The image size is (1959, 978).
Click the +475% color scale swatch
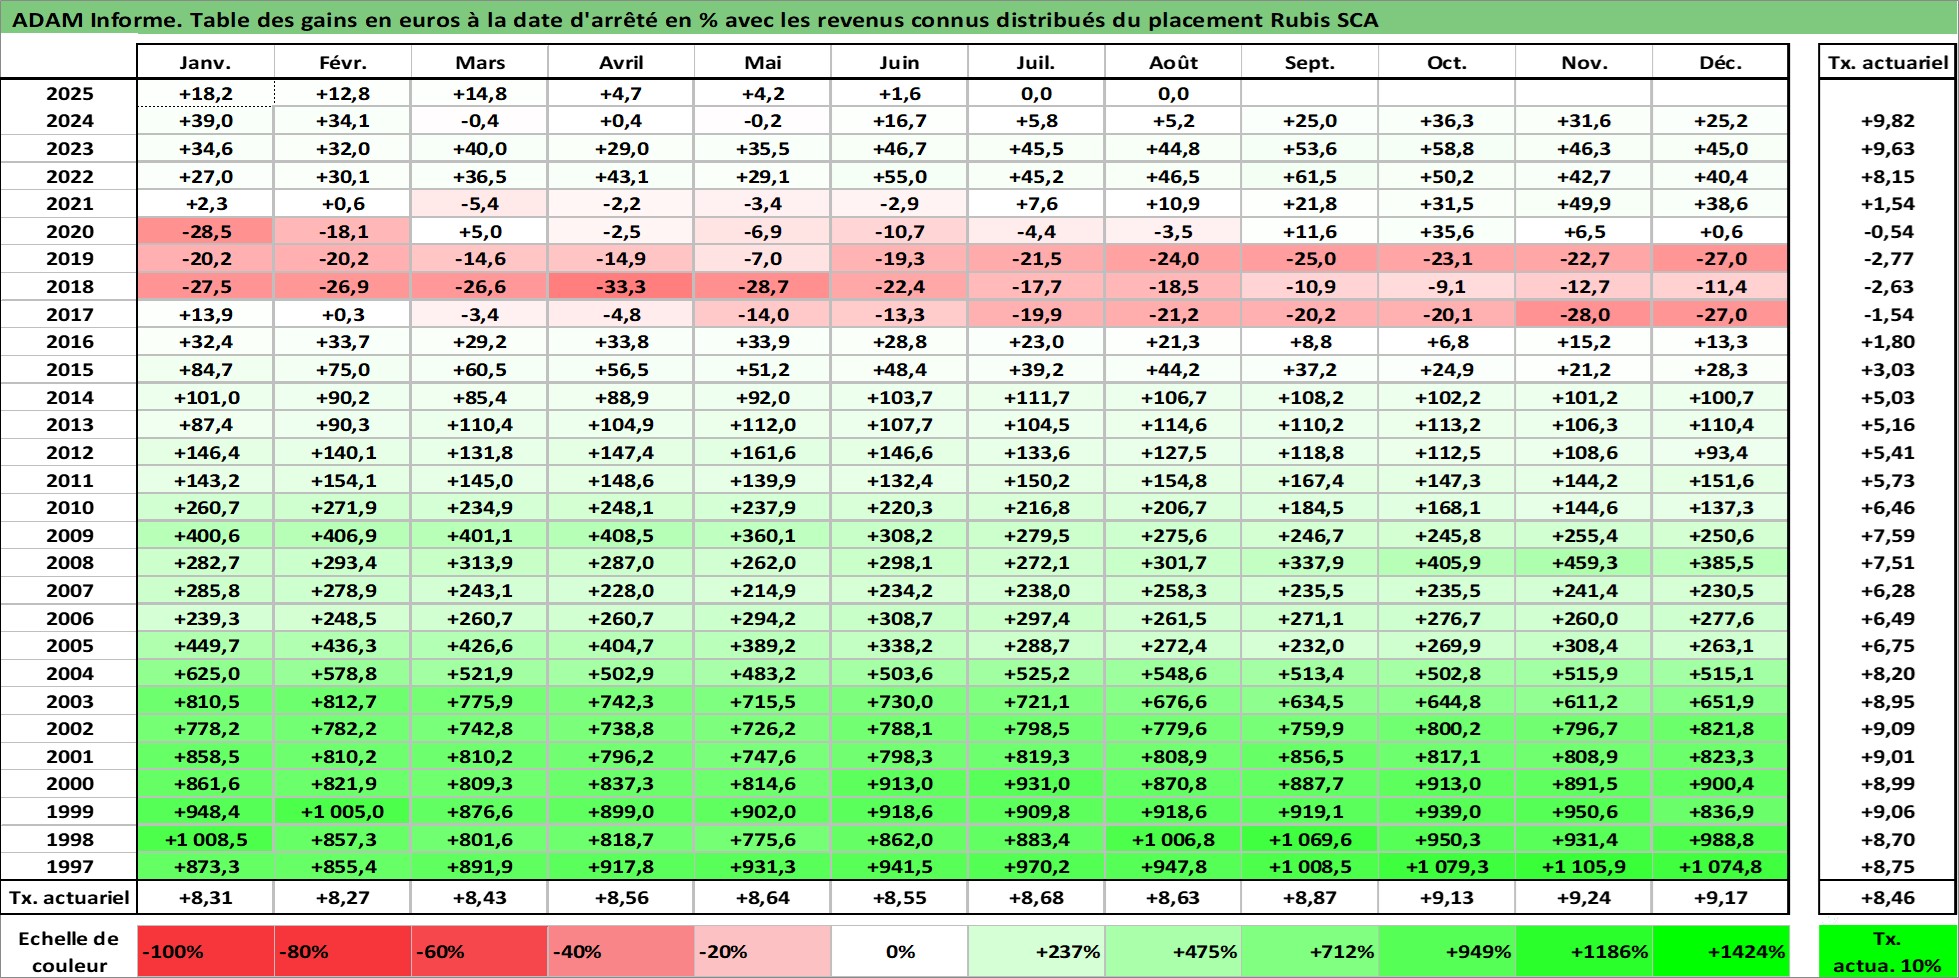(1173, 952)
